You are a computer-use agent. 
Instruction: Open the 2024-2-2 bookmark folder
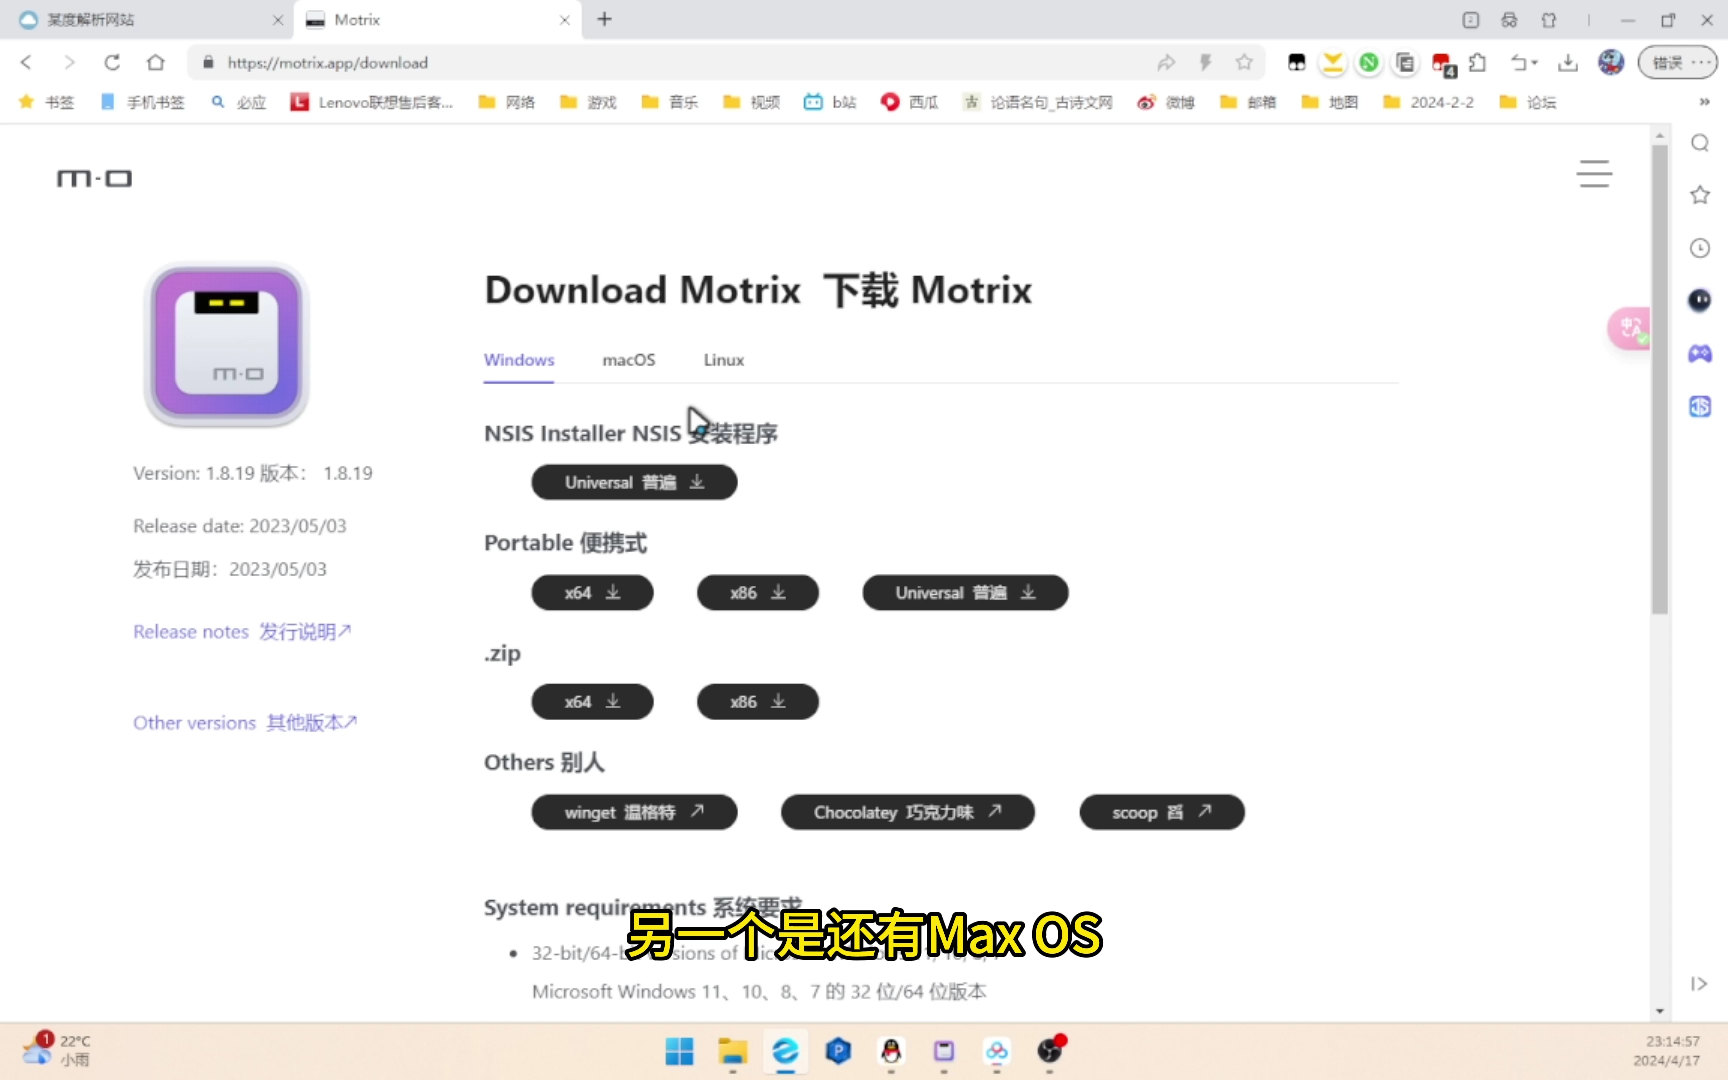pyautogui.click(x=1428, y=102)
